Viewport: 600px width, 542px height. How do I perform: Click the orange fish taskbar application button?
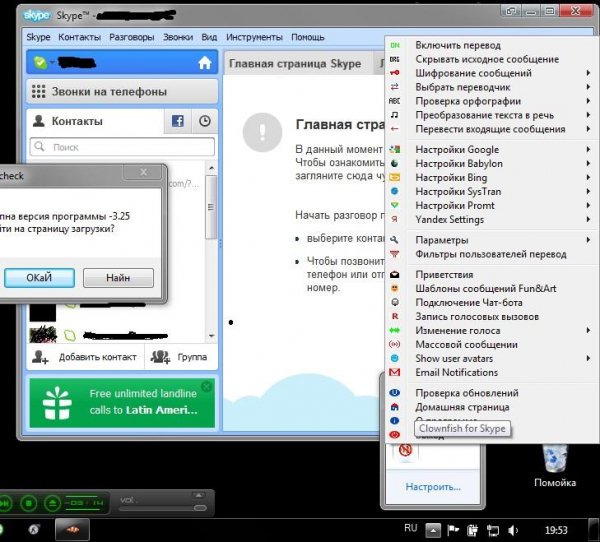pyautogui.click(x=72, y=530)
